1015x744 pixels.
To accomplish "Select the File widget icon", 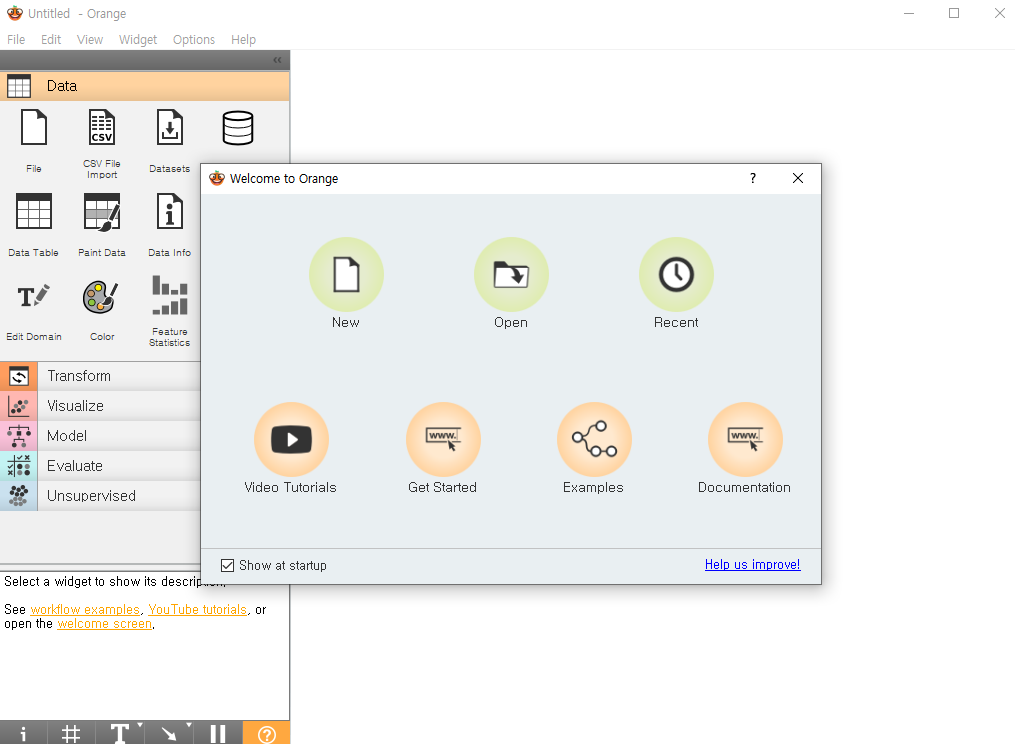I will coord(34,128).
